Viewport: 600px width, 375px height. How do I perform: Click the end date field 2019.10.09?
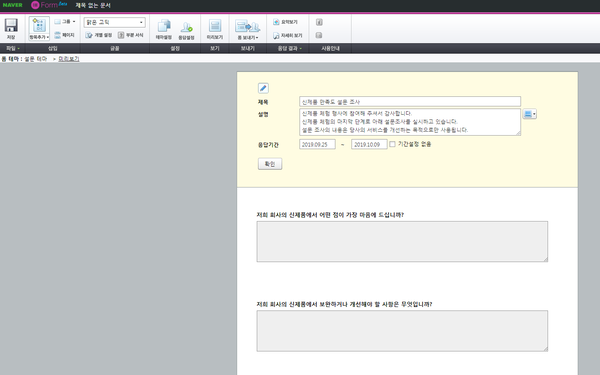pyautogui.click(x=369, y=144)
